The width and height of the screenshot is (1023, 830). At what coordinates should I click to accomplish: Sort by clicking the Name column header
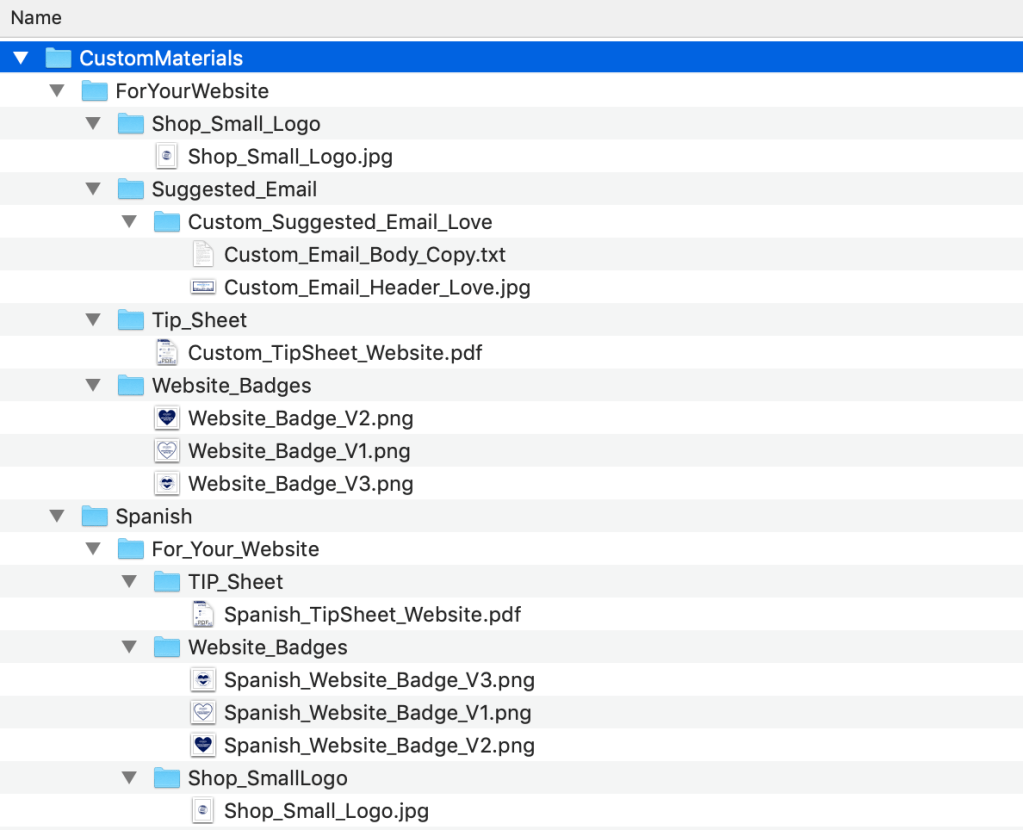[x=36, y=18]
